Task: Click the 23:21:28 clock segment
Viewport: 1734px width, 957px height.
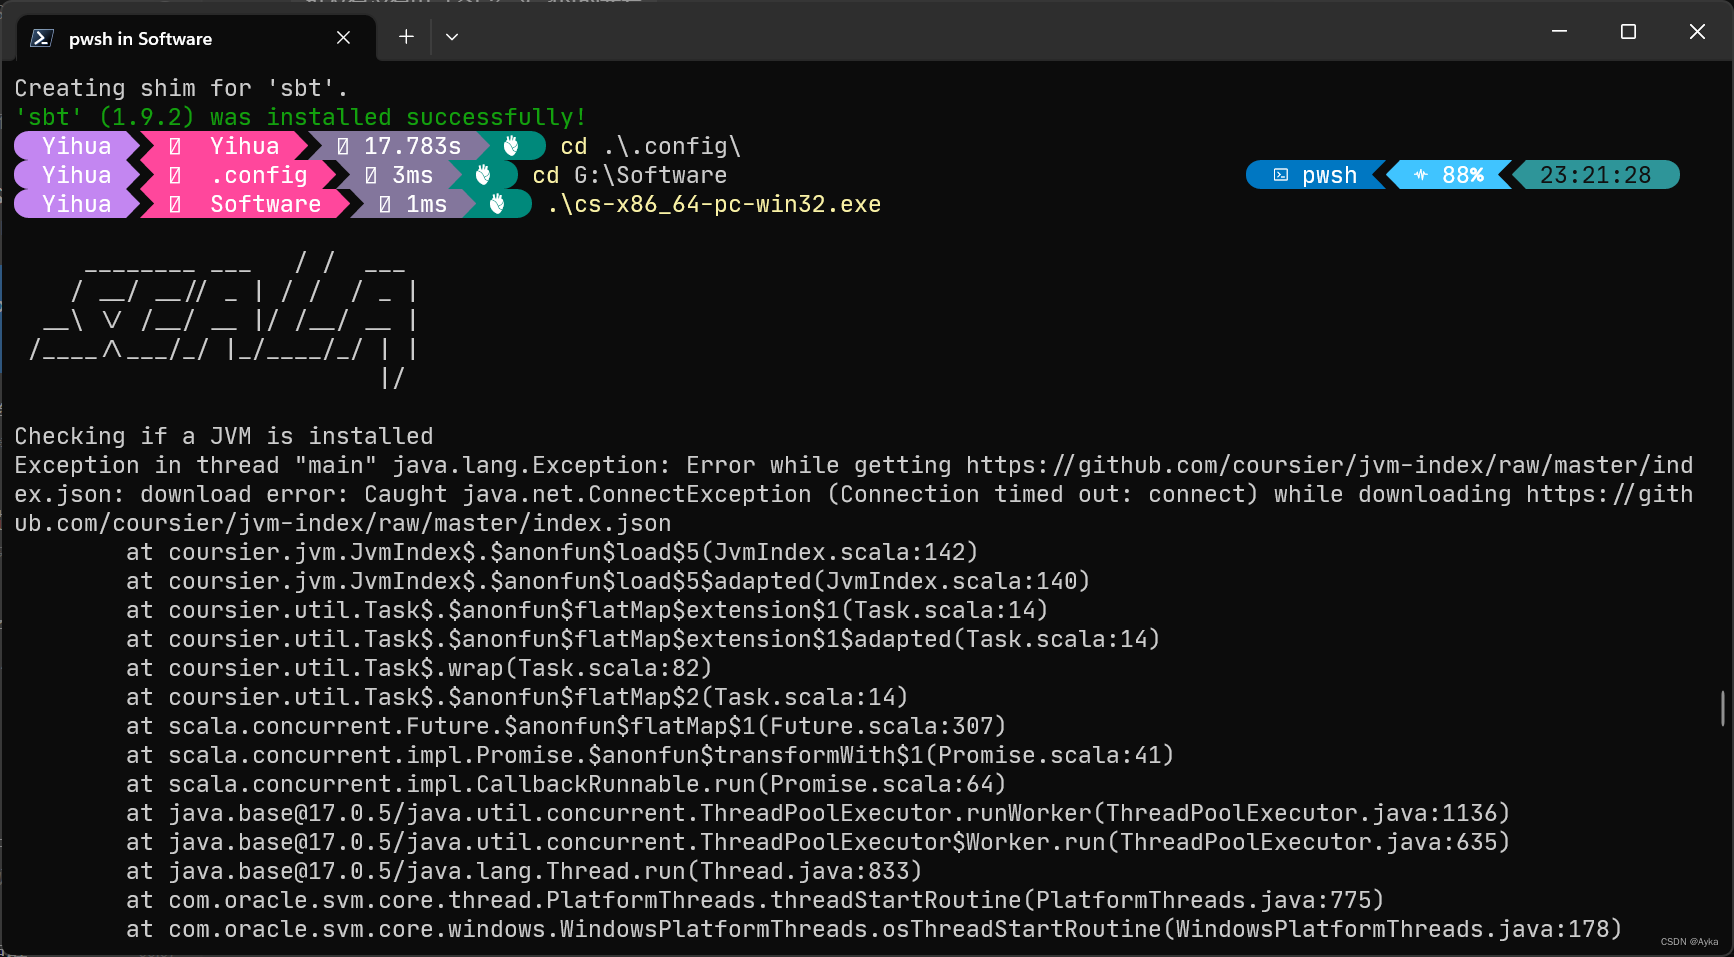Action: (1595, 175)
